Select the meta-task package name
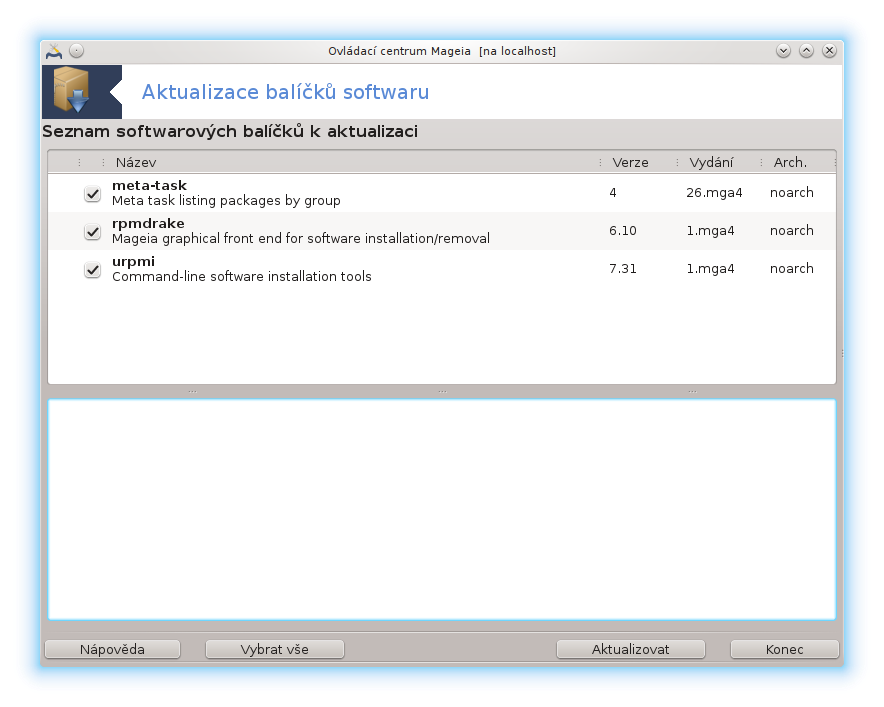This screenshot has height=707, width=884. point(149,185)
